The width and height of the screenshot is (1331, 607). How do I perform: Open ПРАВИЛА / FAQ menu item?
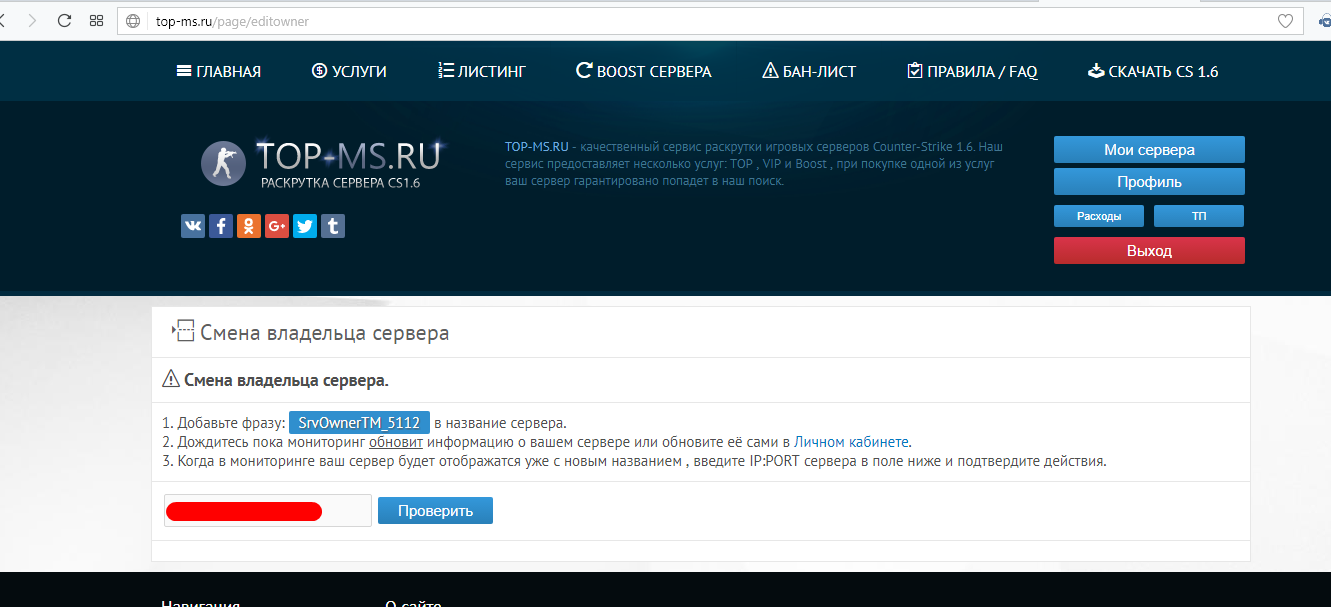[972, 71]
